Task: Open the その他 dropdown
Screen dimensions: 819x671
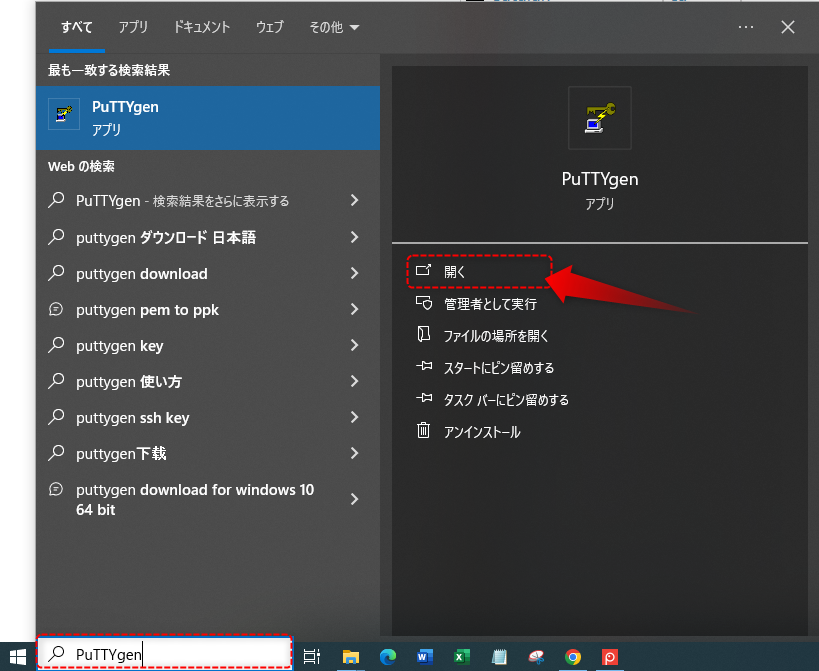Action: (334, 27)
